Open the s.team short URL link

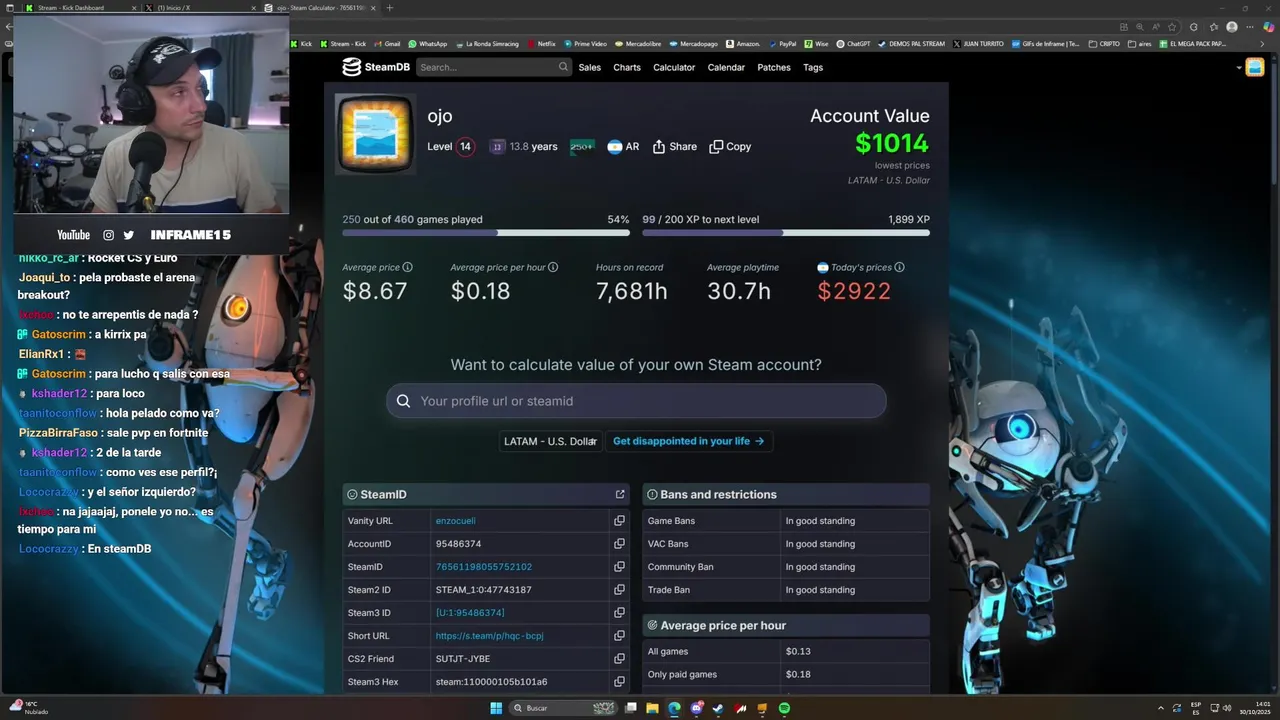click(x=489, y=636)
